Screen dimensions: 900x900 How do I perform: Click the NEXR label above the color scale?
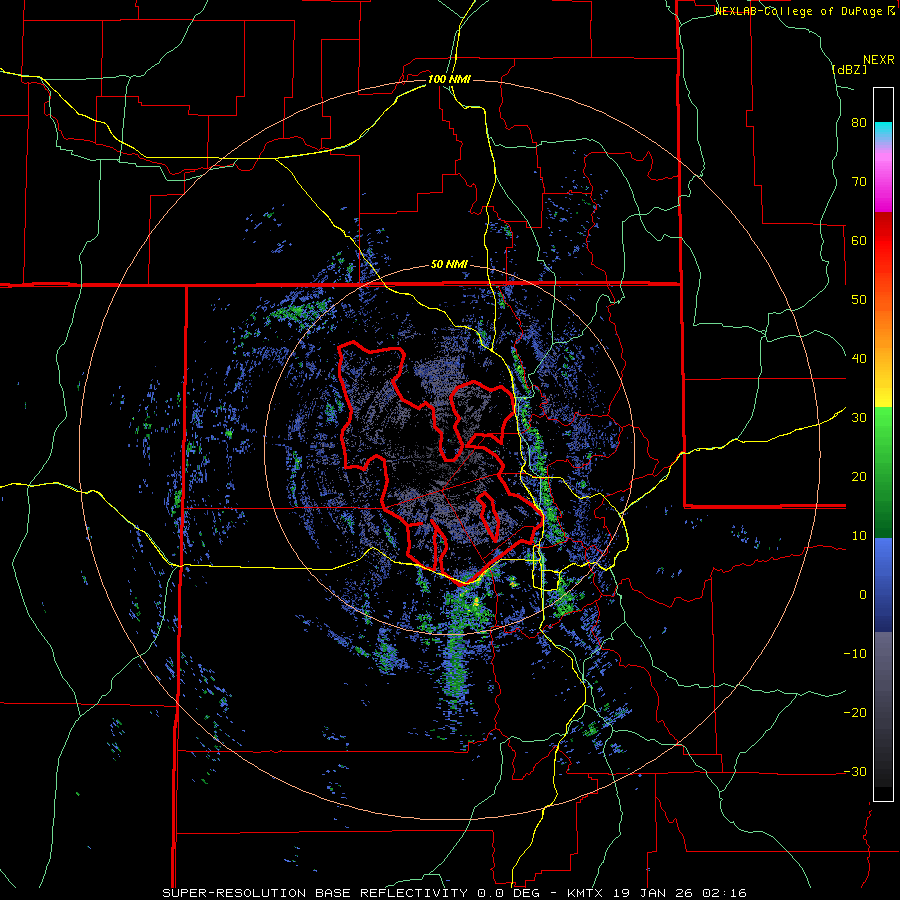pos(879,60)
